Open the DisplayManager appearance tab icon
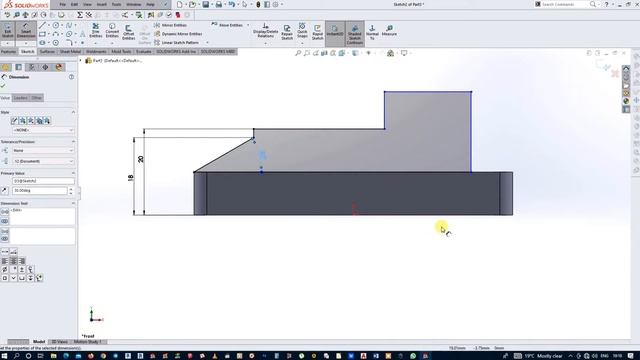The width and height of the screenshot is (640, 360). tap(59, 67)
